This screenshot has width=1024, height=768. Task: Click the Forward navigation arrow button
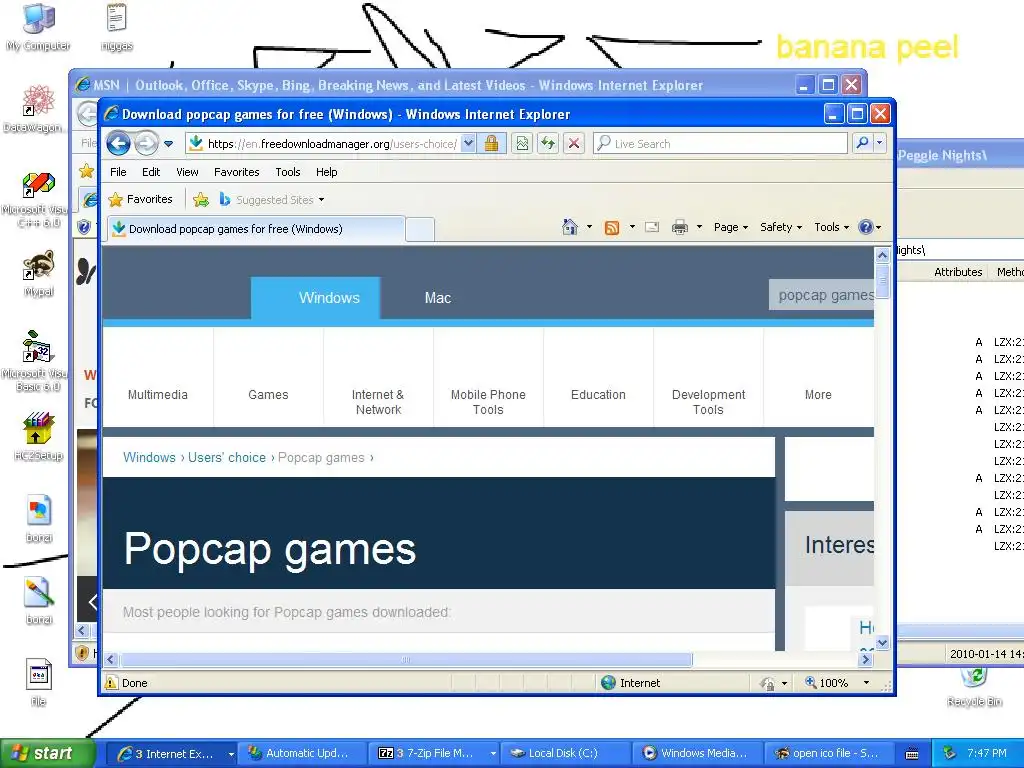[x=146, y=143]
